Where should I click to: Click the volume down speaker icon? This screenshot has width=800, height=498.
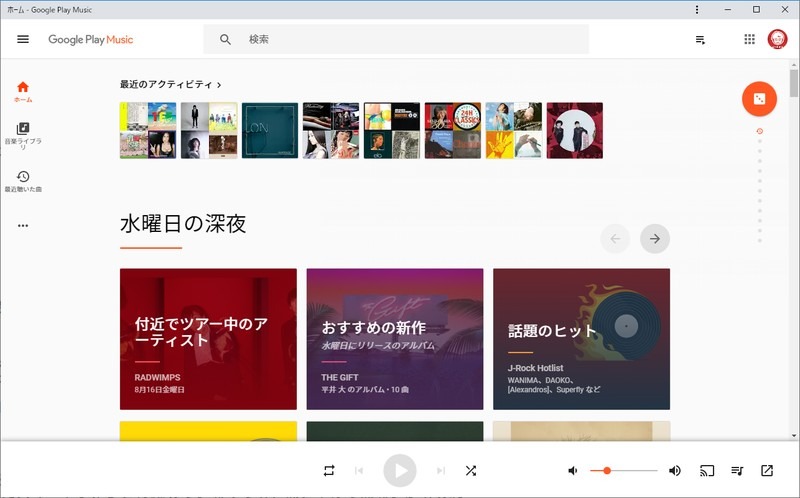pyautogui.click(x=573, y=470)
